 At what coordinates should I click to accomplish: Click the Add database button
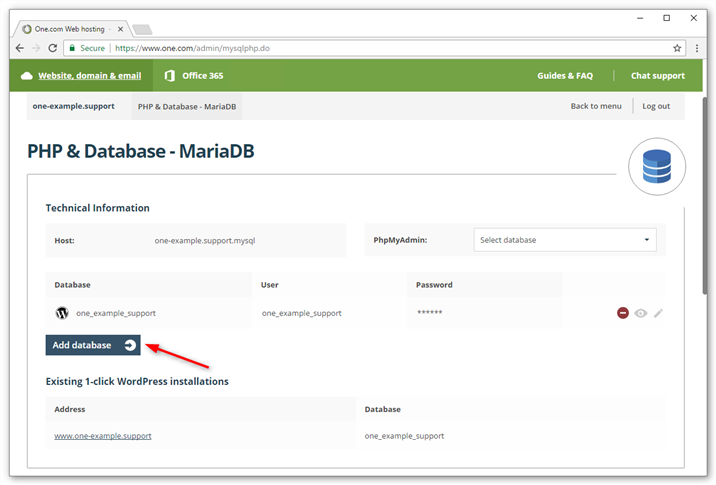point(93,345)
